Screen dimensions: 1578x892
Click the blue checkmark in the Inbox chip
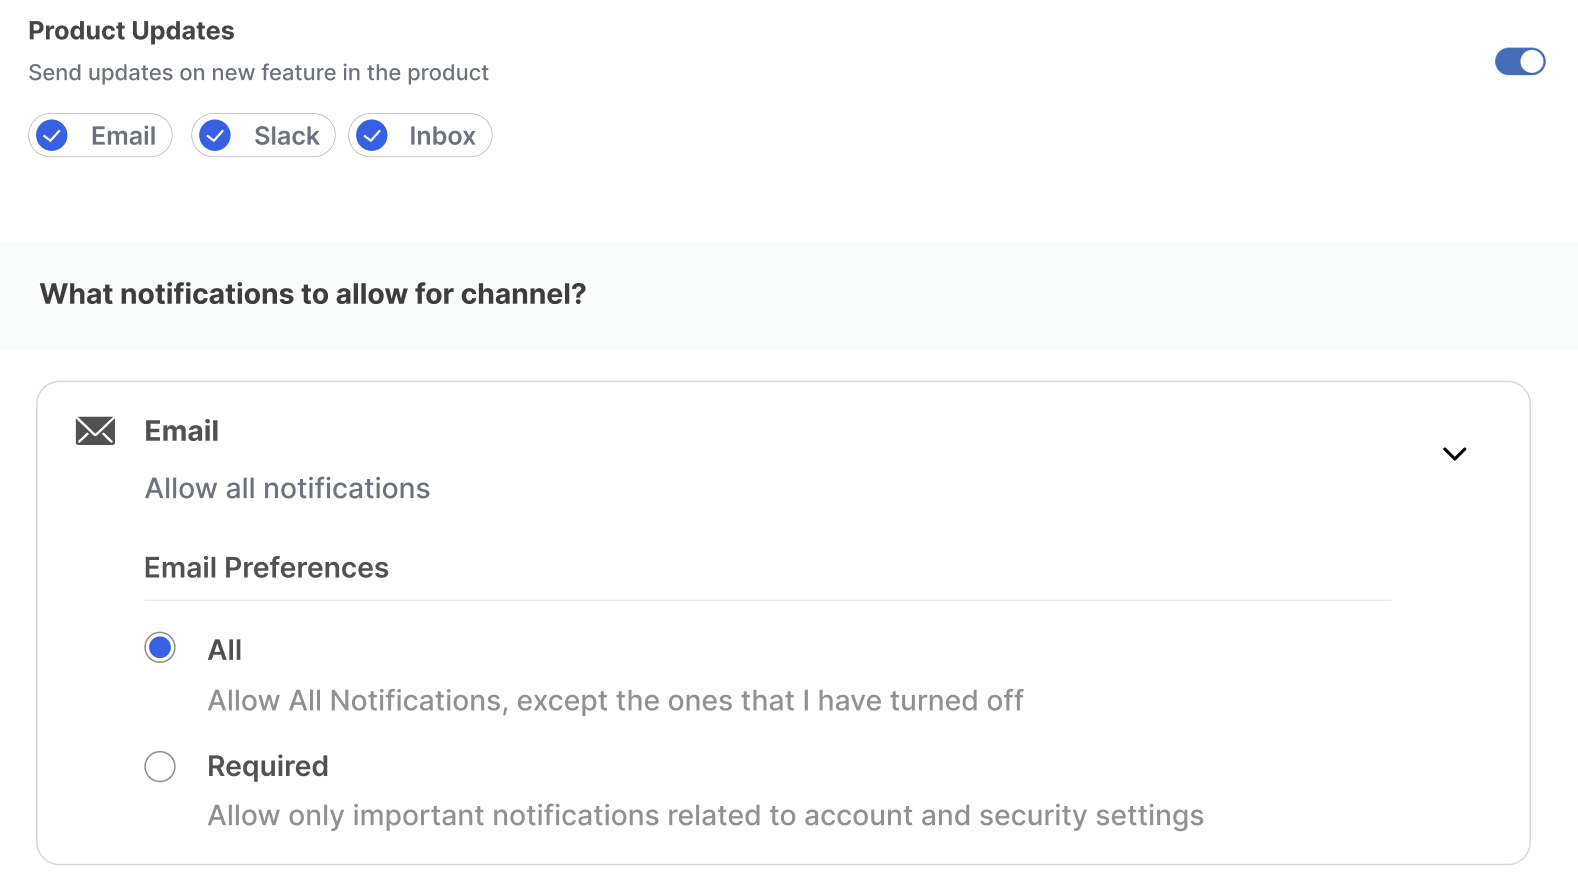coord(372,135)
